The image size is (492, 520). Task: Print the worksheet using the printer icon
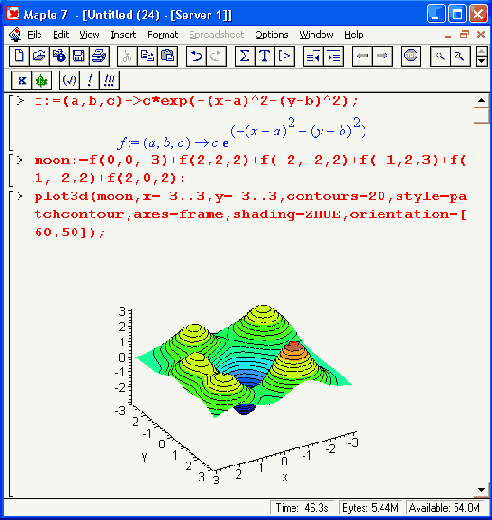(99, 56)
